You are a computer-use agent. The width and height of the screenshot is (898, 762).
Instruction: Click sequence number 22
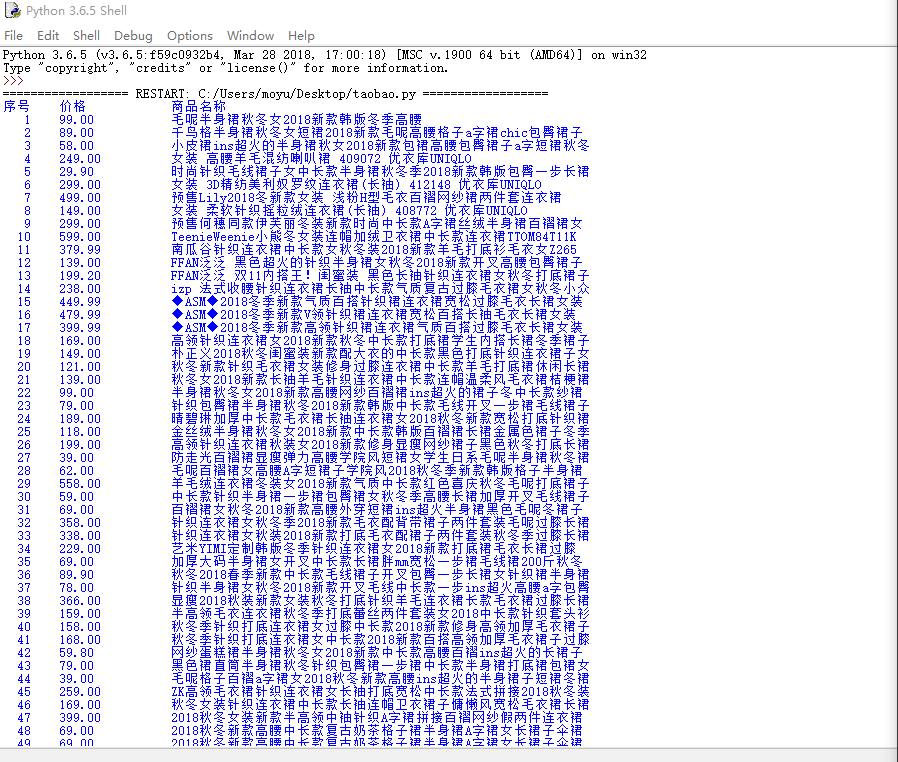23,393
